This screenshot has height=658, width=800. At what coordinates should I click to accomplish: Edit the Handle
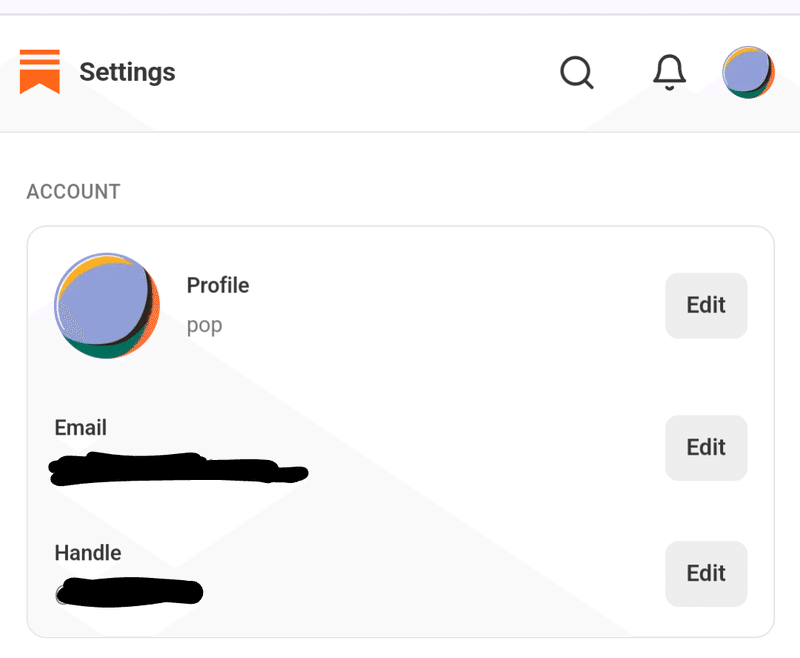point(706,574)
